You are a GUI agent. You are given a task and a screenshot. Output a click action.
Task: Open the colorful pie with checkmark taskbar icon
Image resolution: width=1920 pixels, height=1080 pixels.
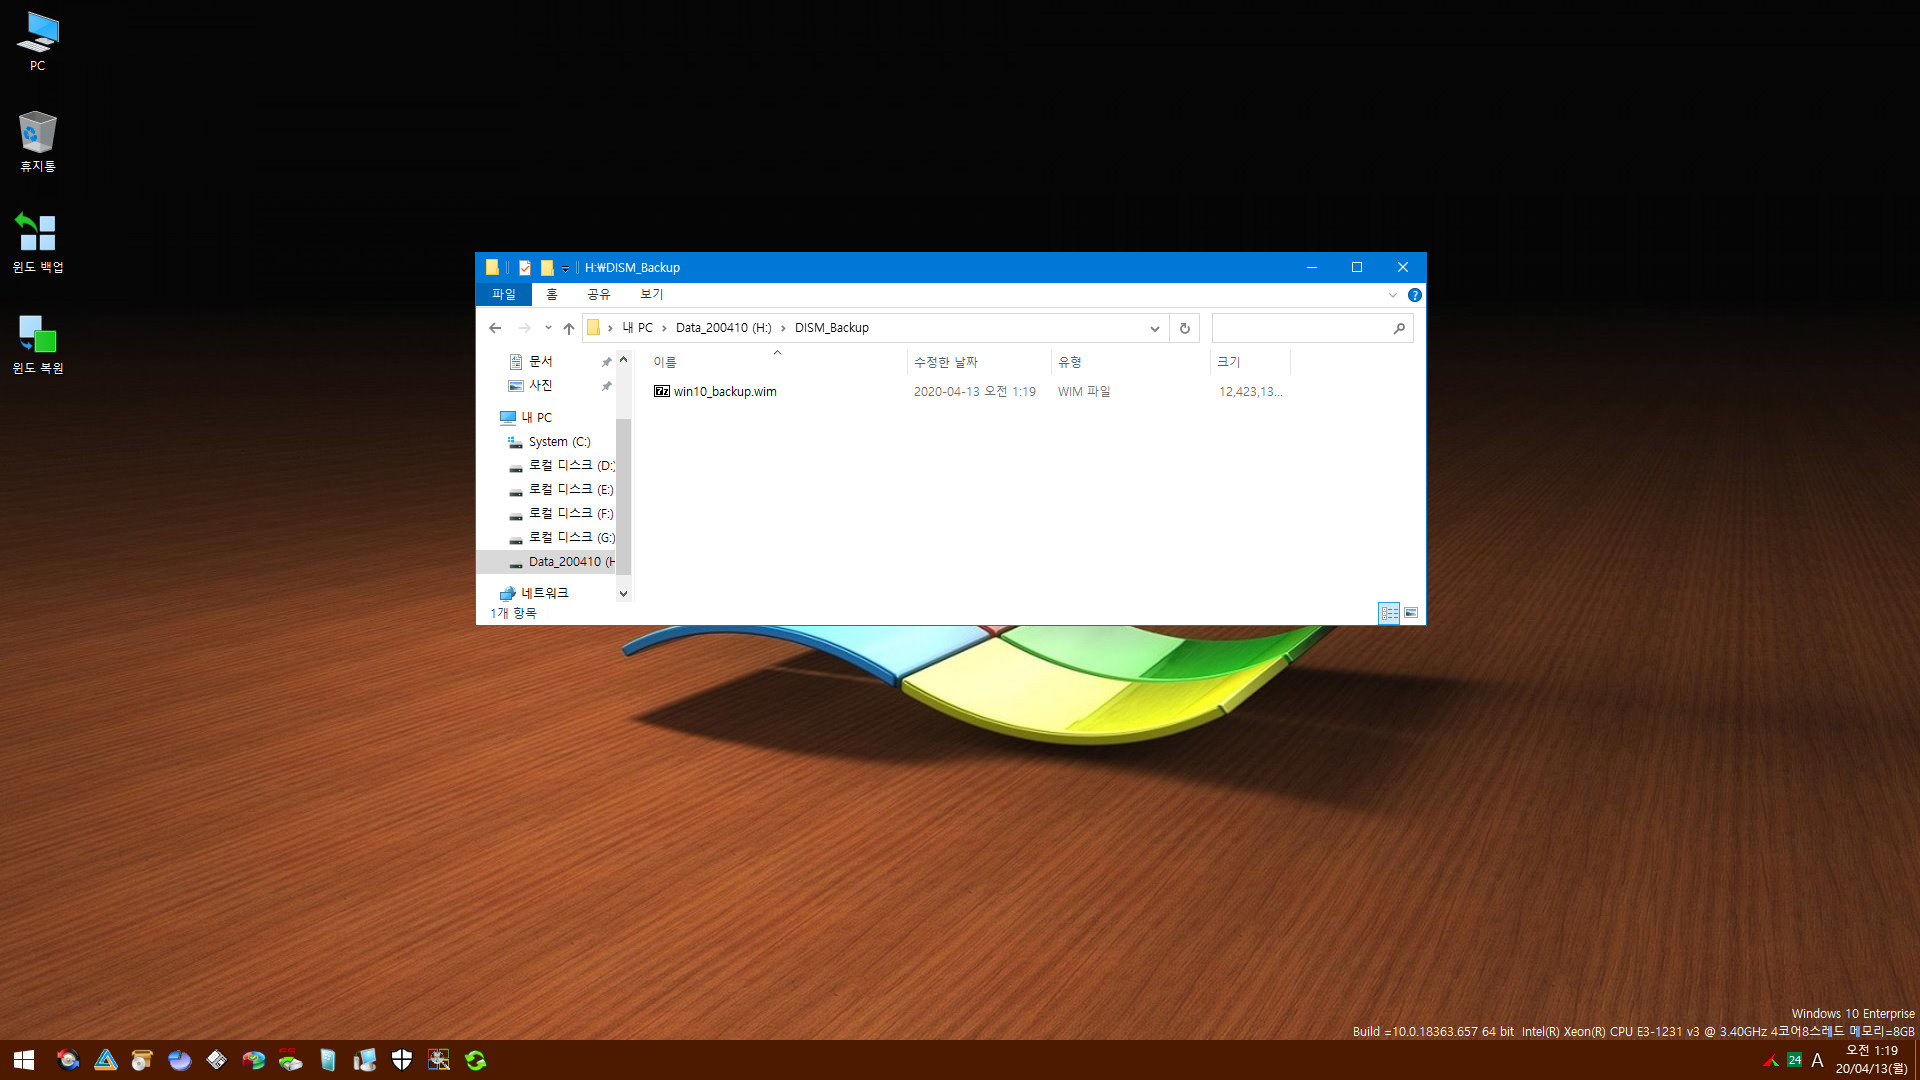click(x=253, y=1060)
